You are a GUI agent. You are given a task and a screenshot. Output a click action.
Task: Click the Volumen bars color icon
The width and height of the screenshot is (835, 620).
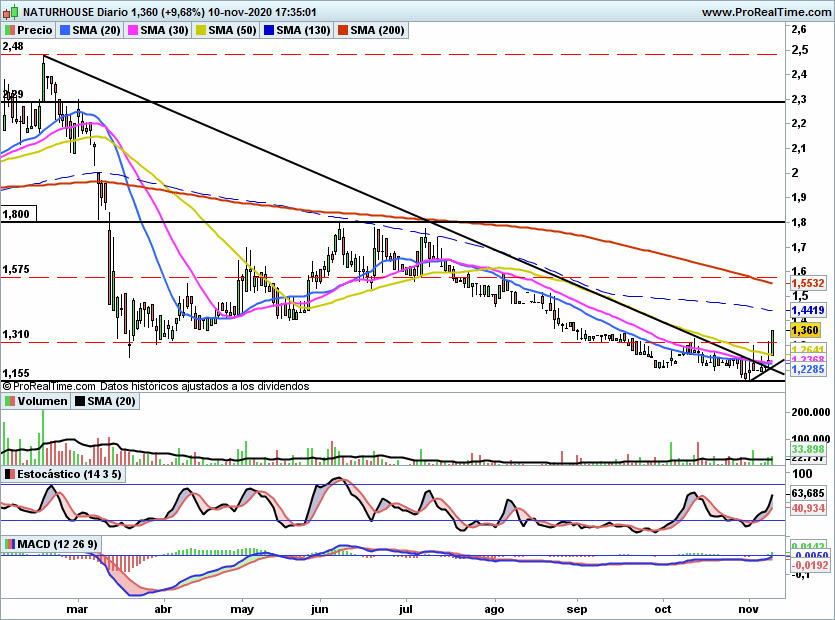10,401
